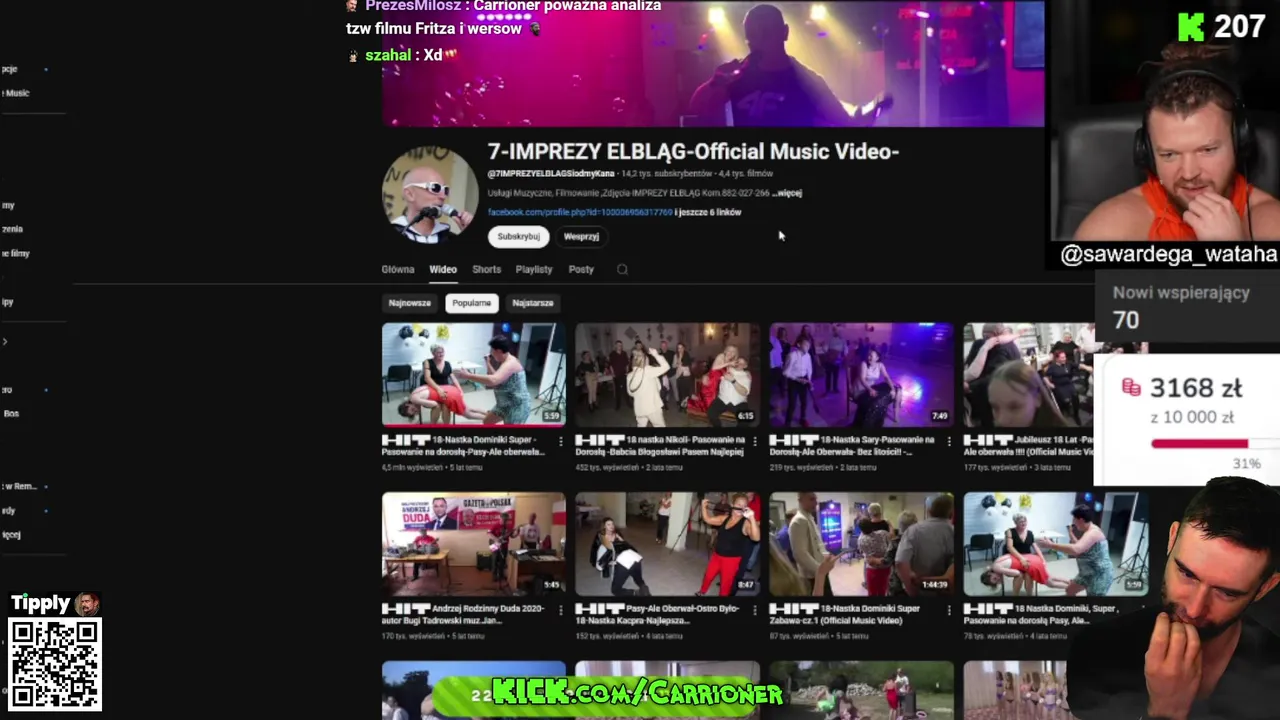1280x720 pixels.
Task: Open the Playlisty tab
Action: pyautogui.click(x=534, y=269)
